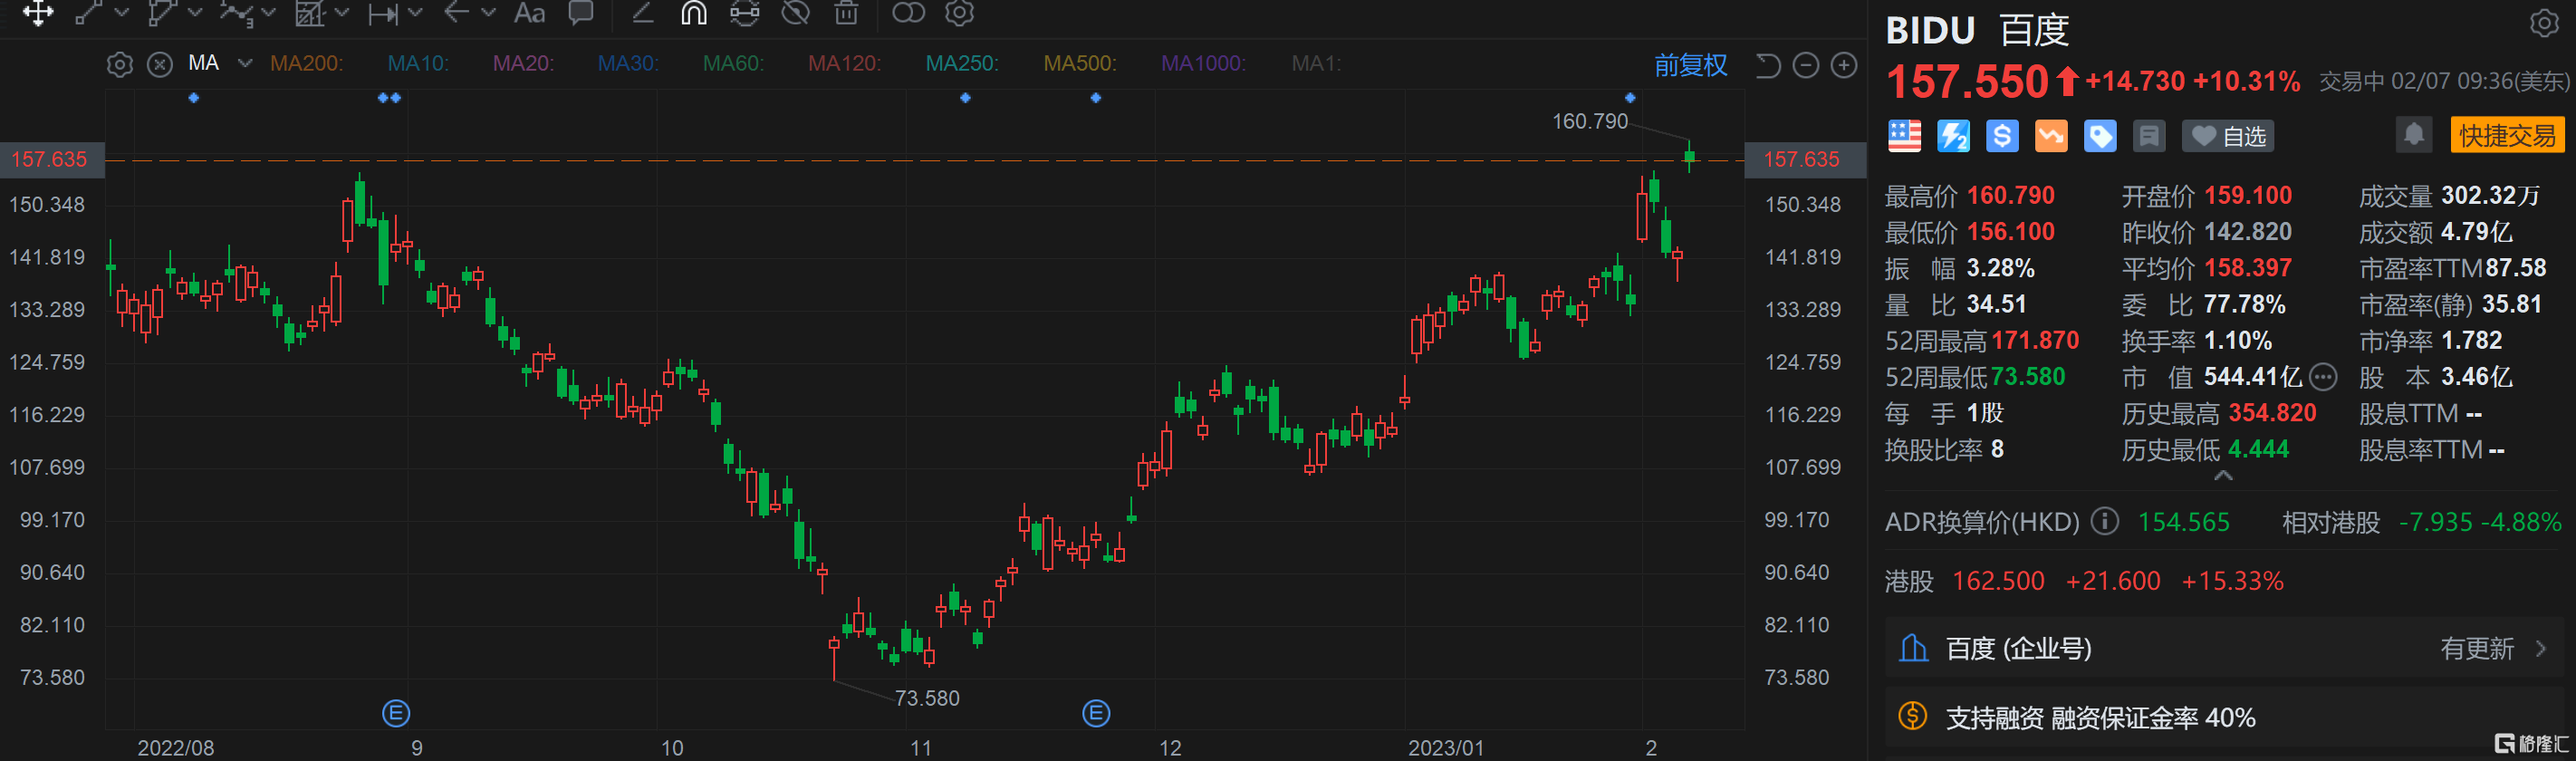
Task: Click the MA120 moving average label
Action: coord(844,64)
